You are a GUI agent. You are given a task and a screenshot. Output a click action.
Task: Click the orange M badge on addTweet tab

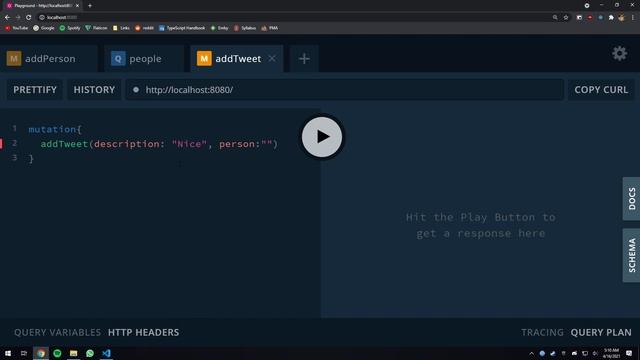pos(204,59)
